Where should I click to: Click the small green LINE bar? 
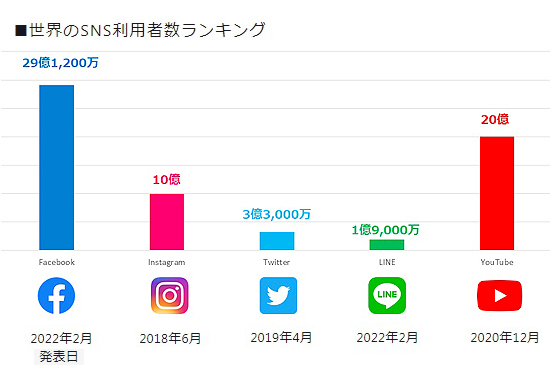387,245
